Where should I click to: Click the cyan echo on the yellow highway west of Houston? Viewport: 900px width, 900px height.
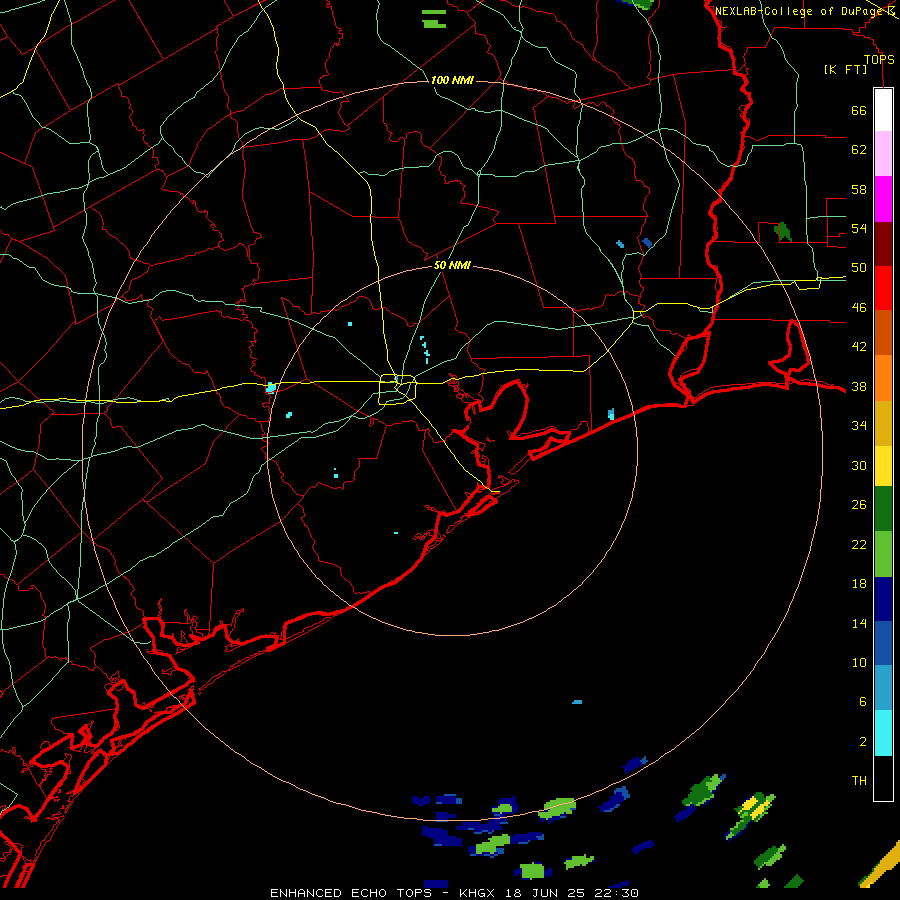270,387
